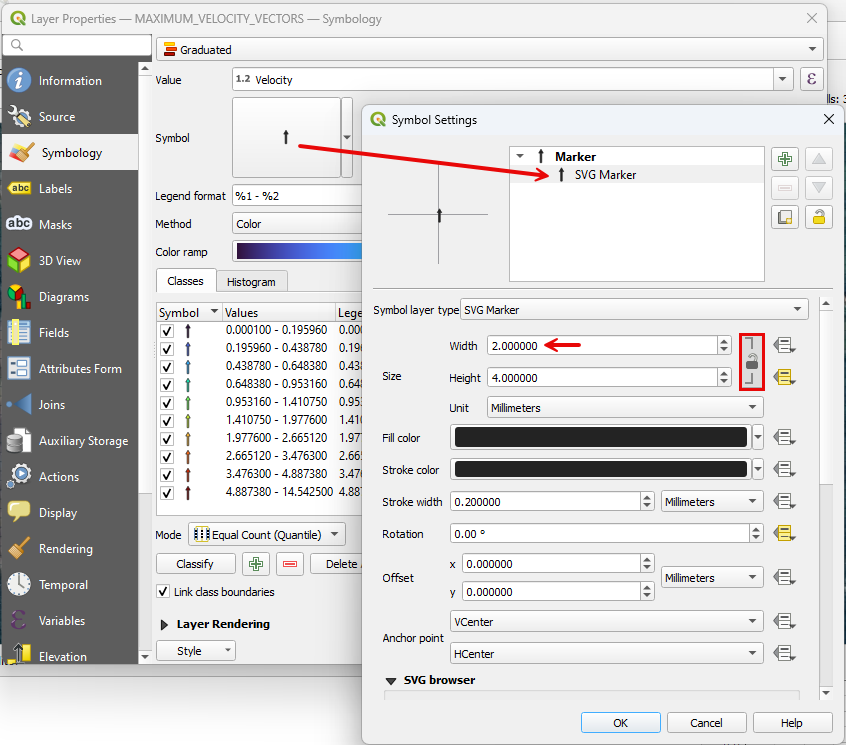Uncheck the 0.000100 - 0.195960 class

point(167,330)
